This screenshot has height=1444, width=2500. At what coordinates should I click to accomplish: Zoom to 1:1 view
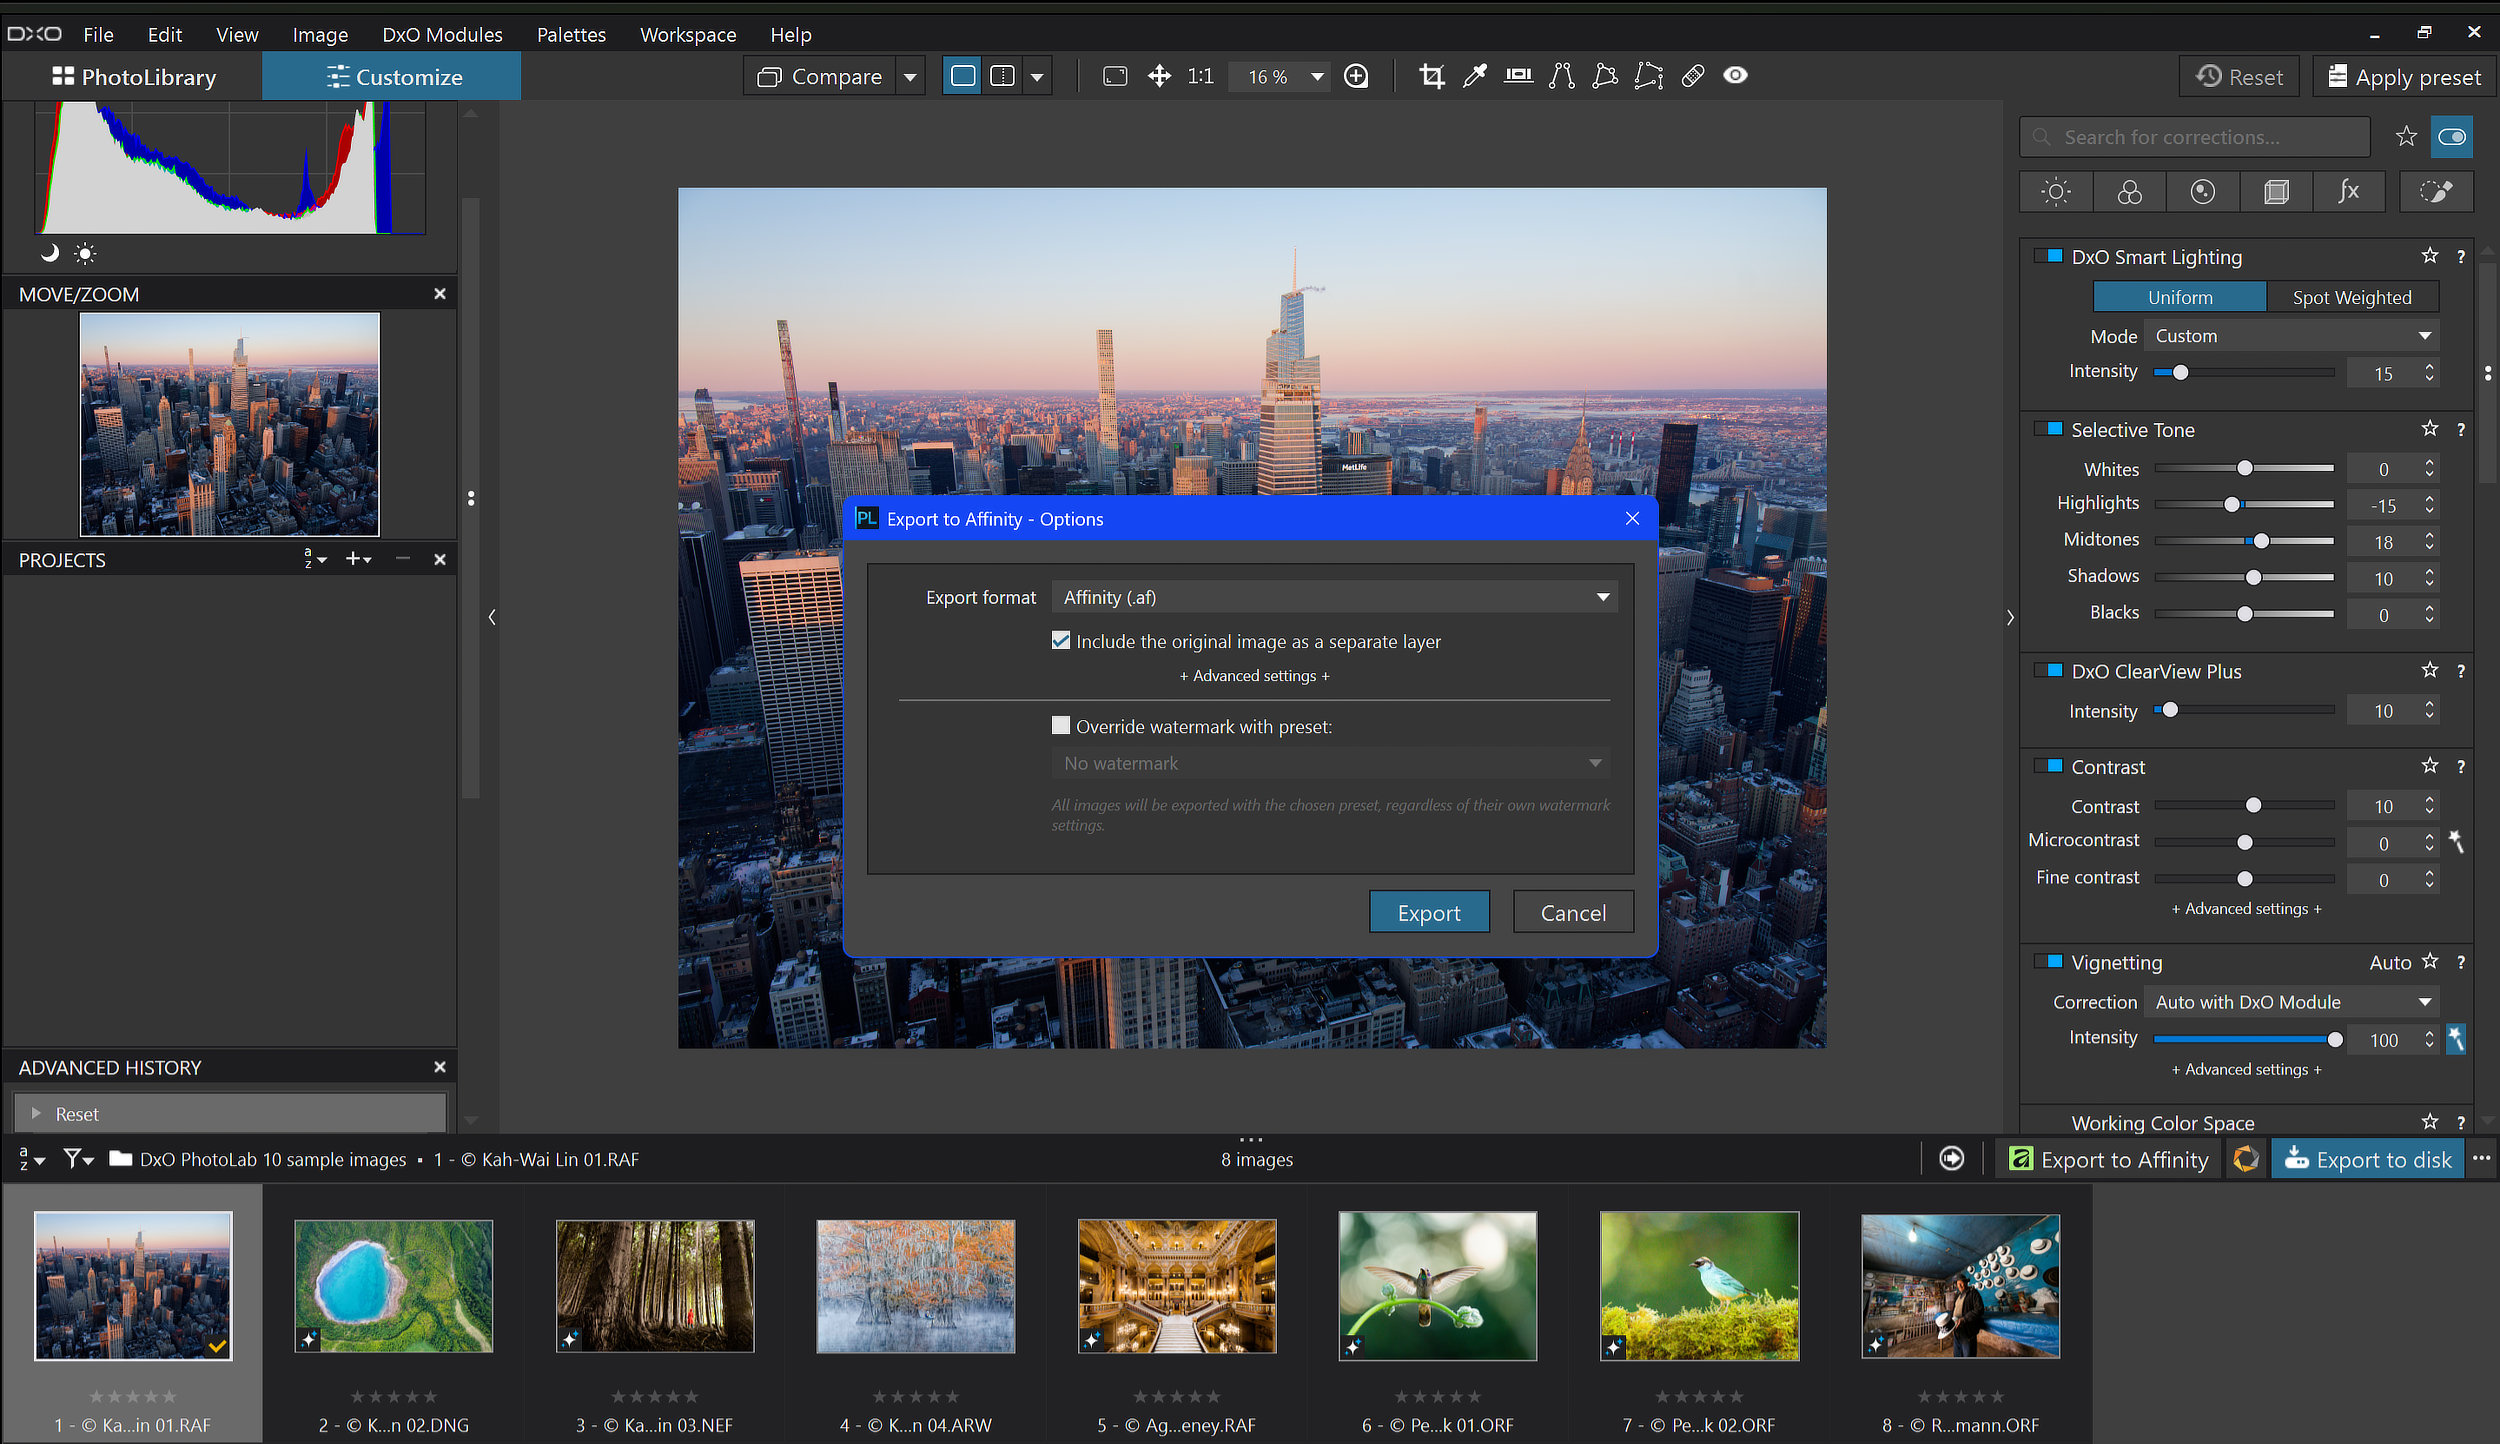tap(1200, 76)
